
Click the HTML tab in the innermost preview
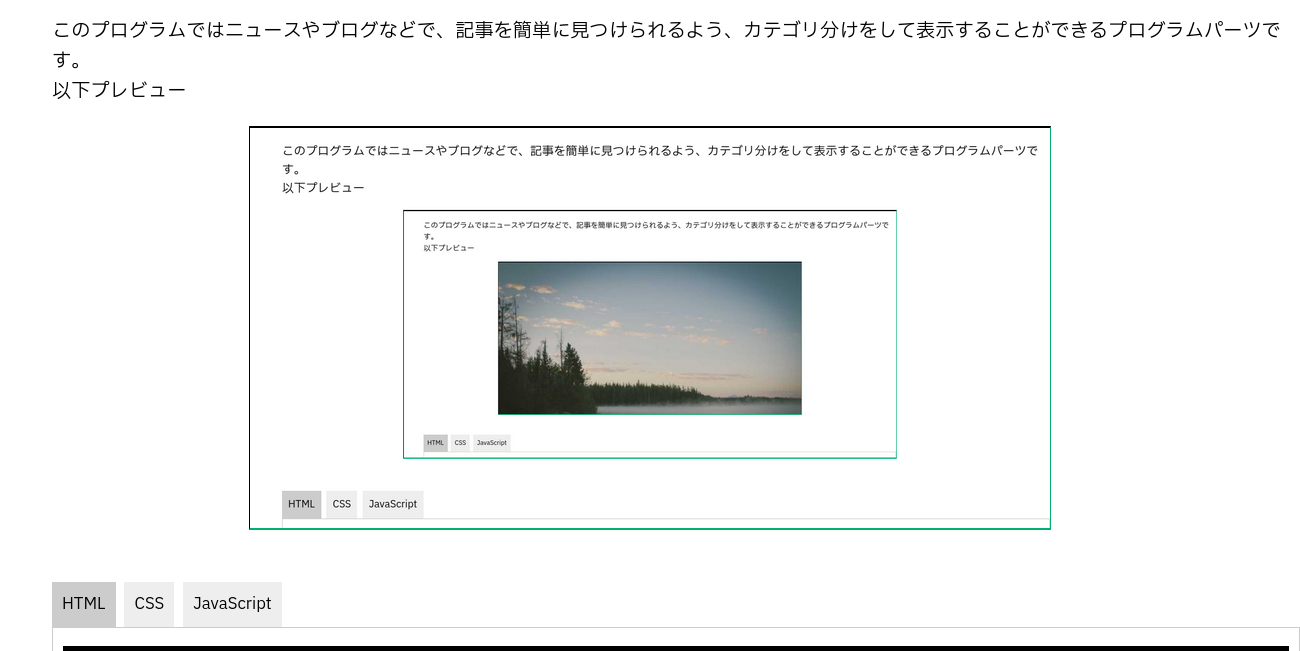click(435, 442)
